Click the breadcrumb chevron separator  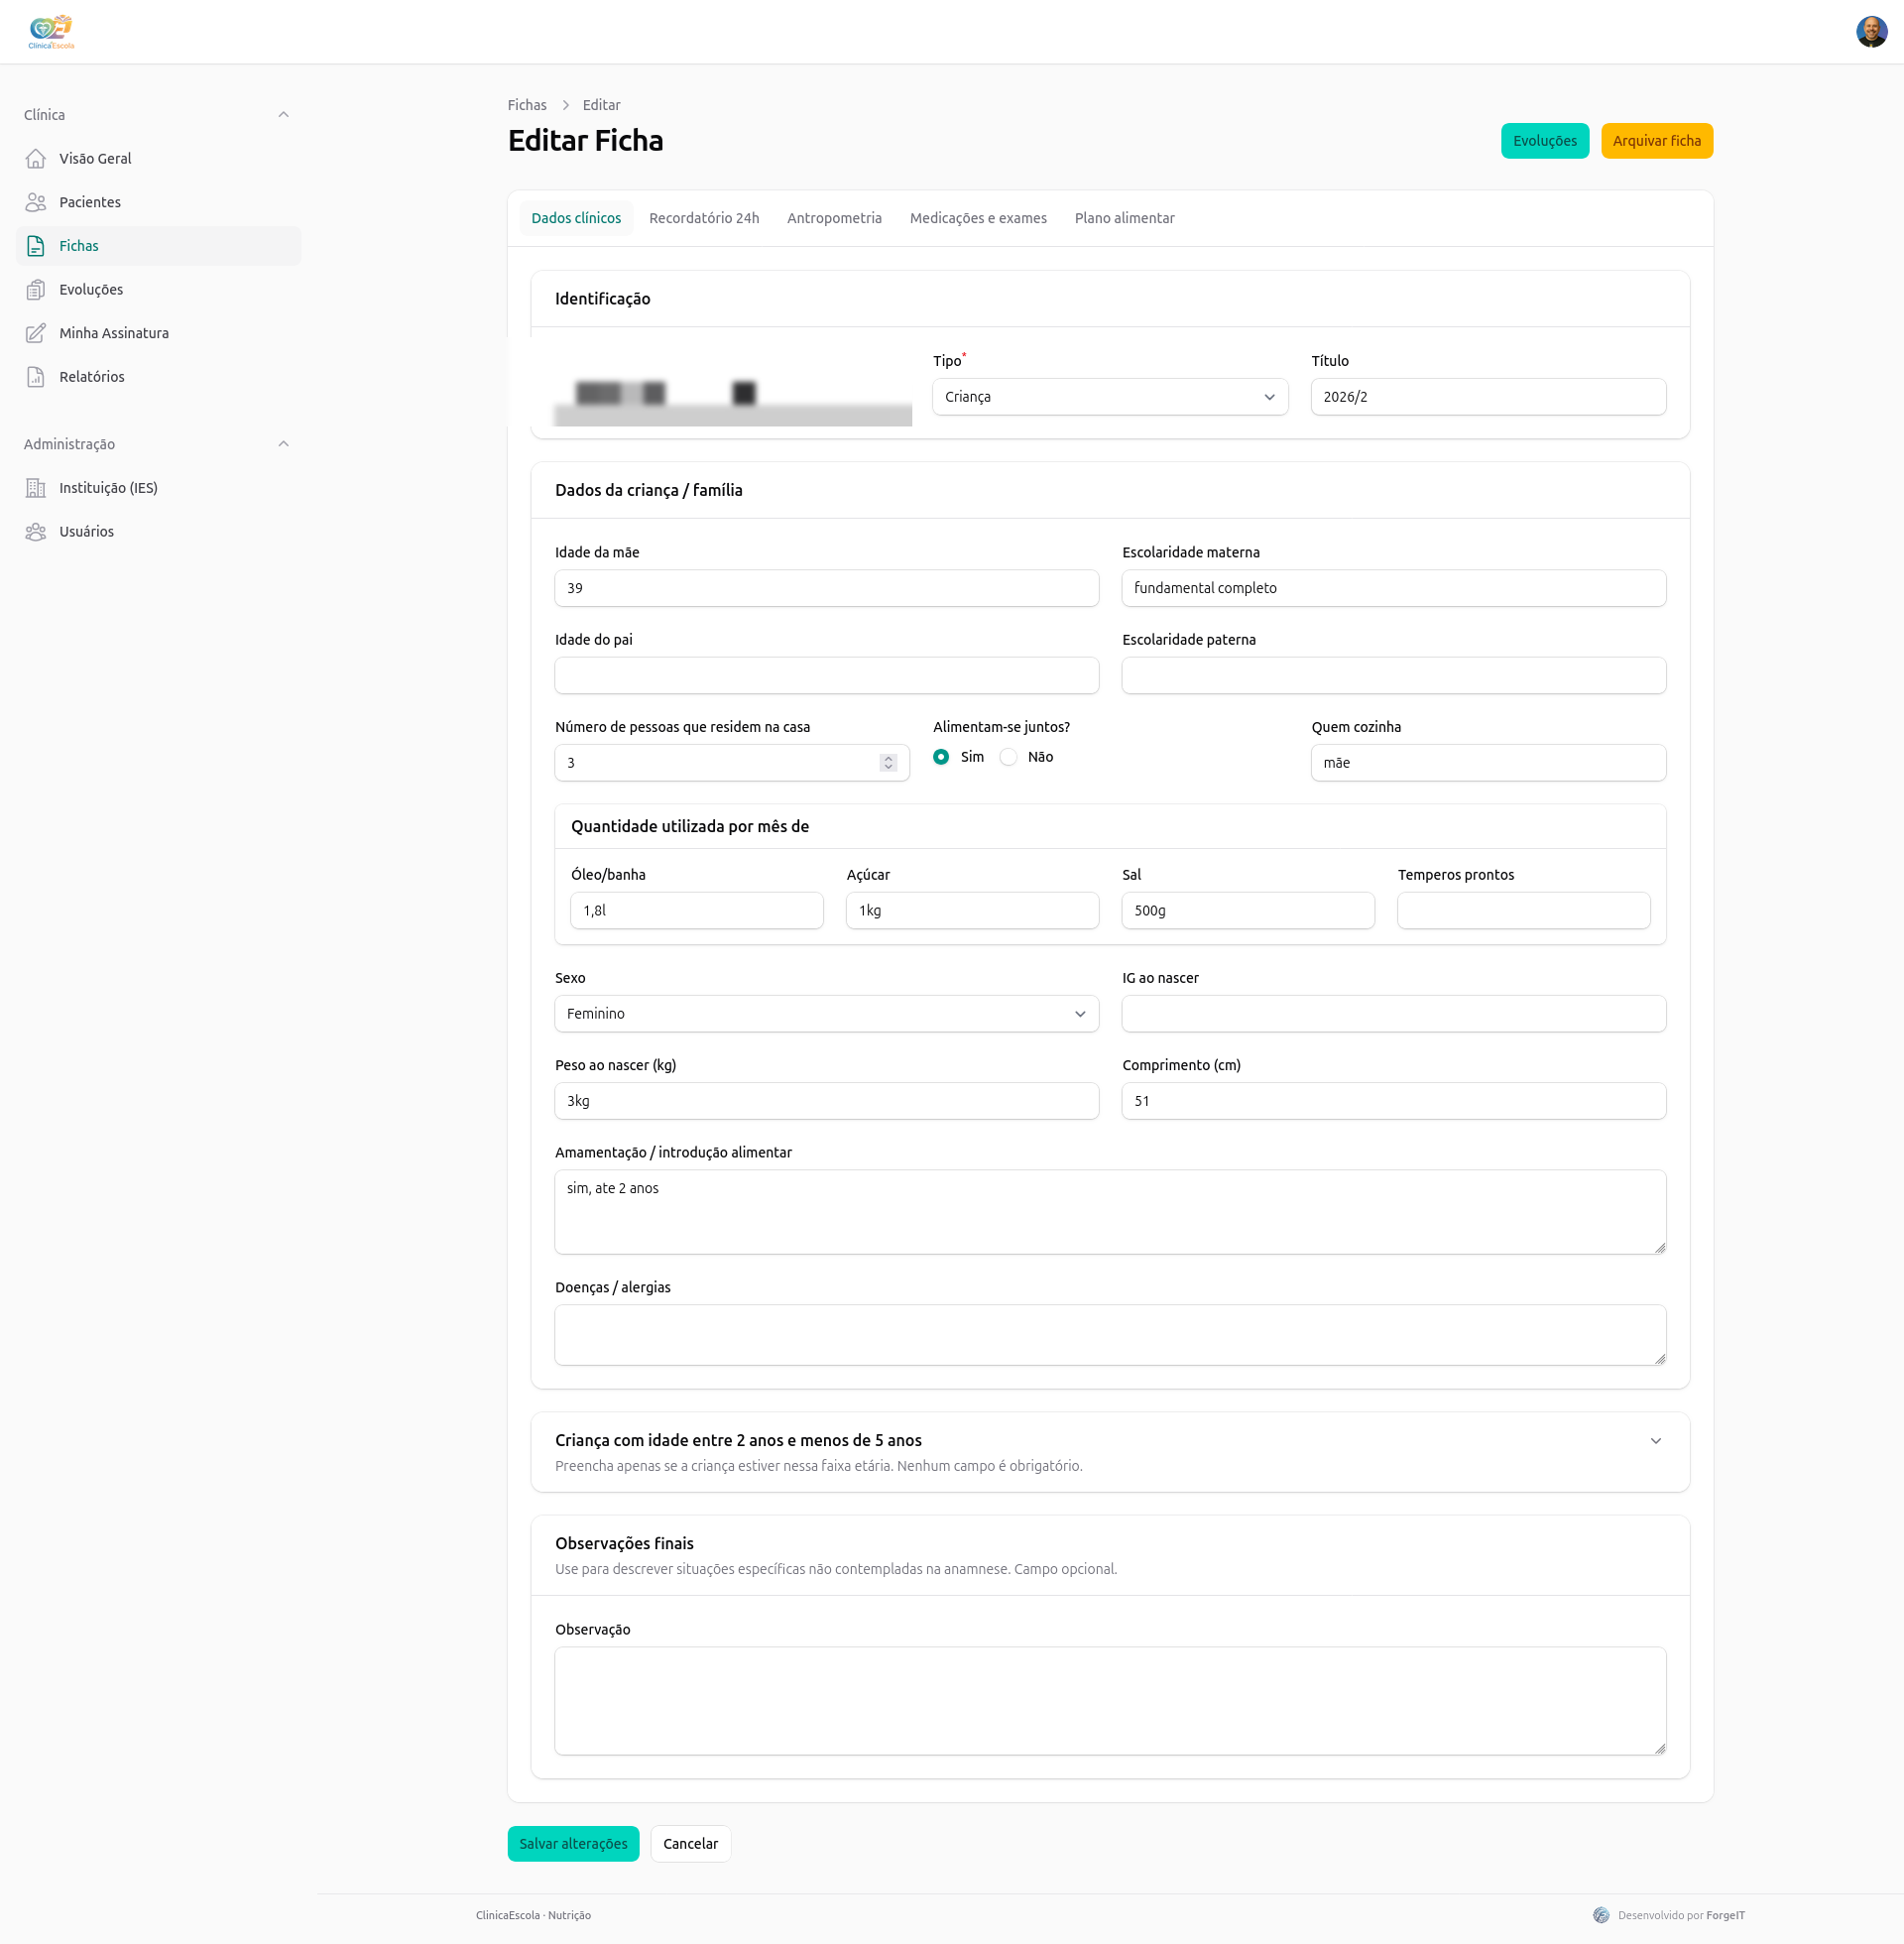pyautogui.click(x=565, y=105)
